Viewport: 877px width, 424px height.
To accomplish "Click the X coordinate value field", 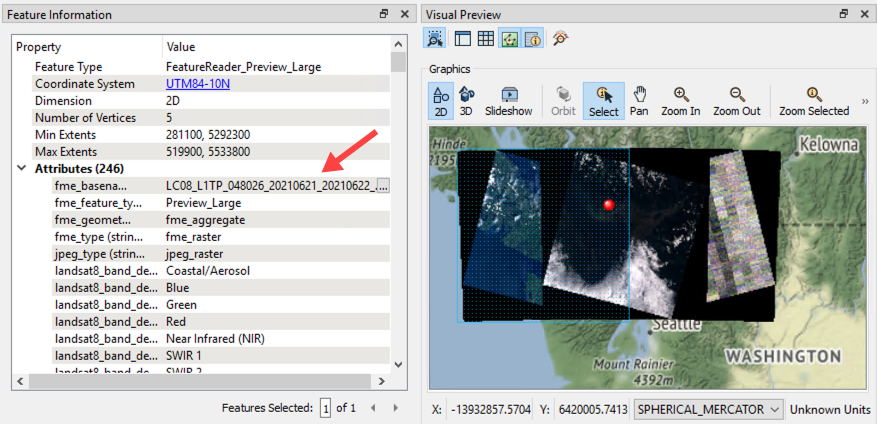I will click(x=489, y=409).
